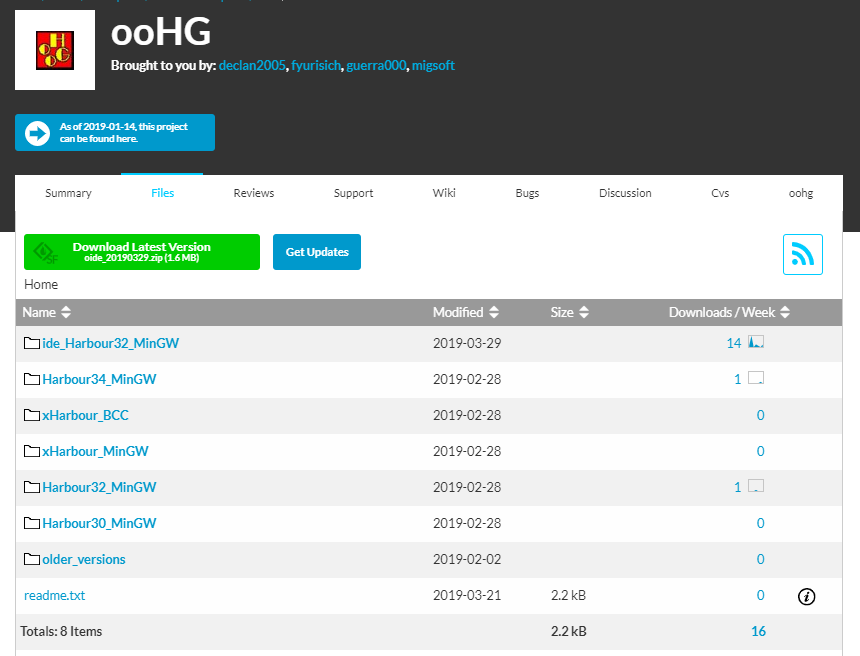Sort file list by Modified arrows
Image resolution: width=860 pixels, height=656 pixels.
click(x=494, y=312)
